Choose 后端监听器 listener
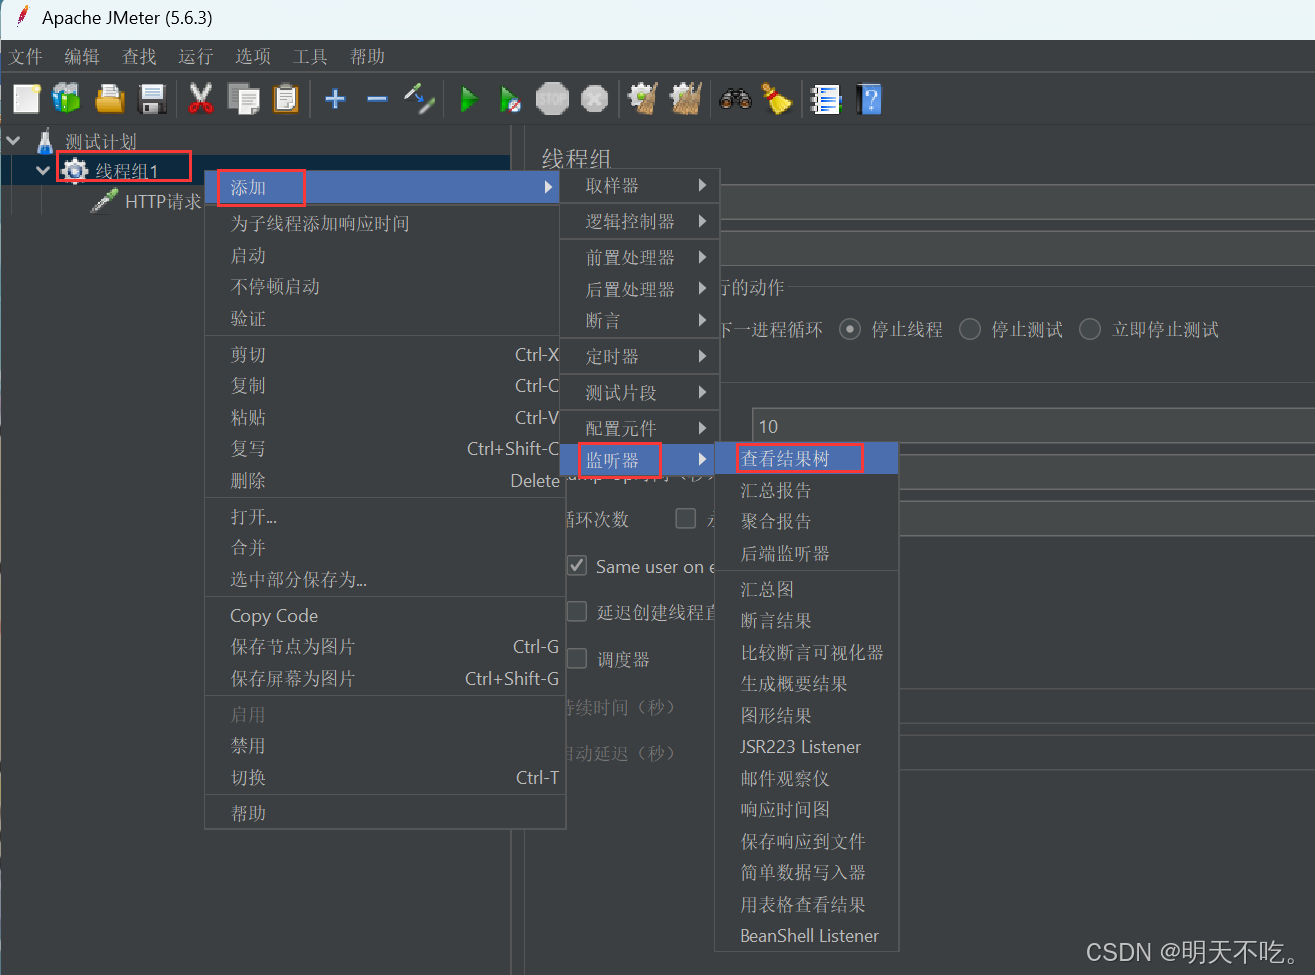This screenshot has width=1315, height=975. 807,553
